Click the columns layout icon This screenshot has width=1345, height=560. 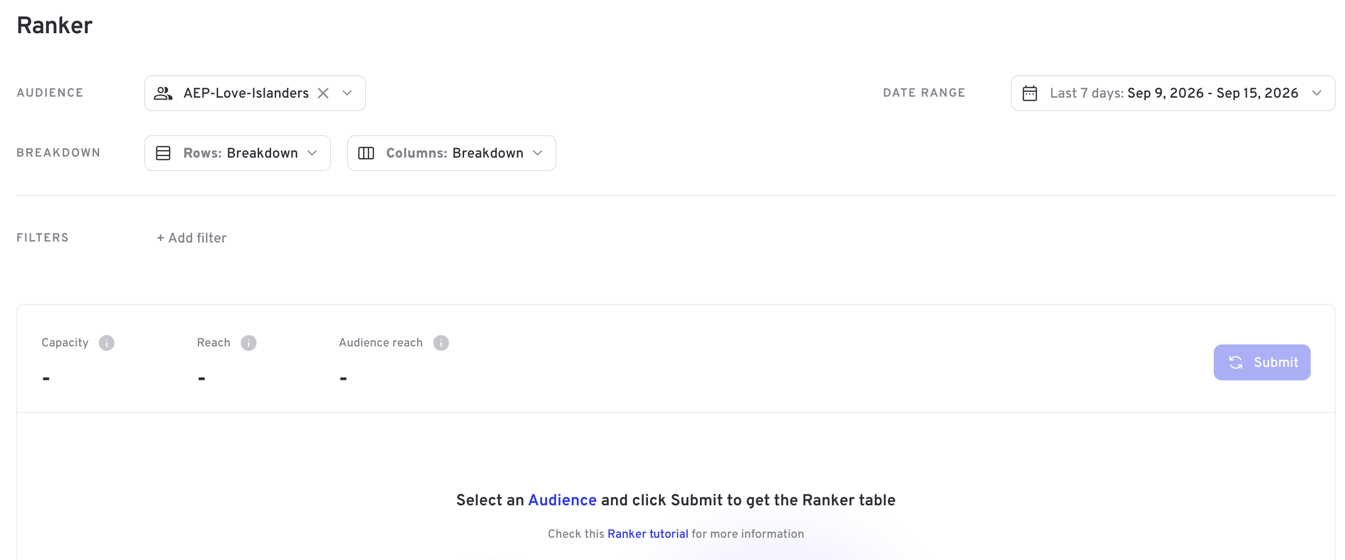(366, 153)
